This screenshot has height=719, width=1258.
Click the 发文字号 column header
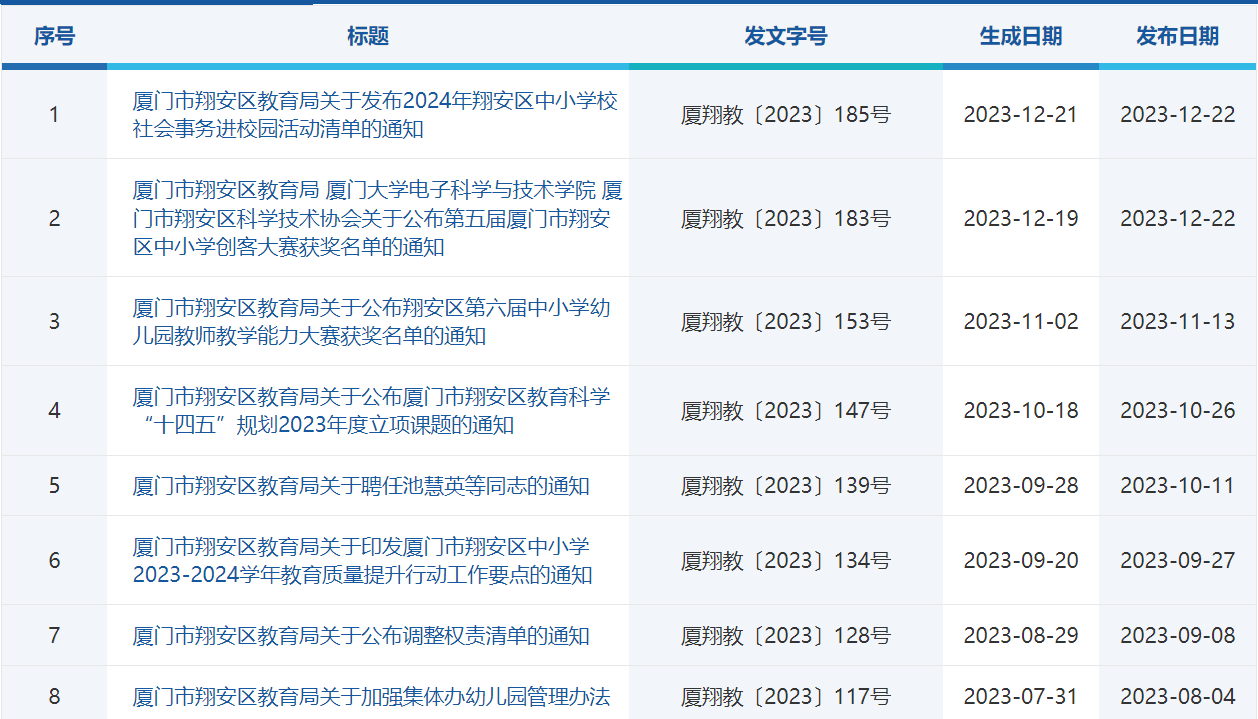(786, 37)
